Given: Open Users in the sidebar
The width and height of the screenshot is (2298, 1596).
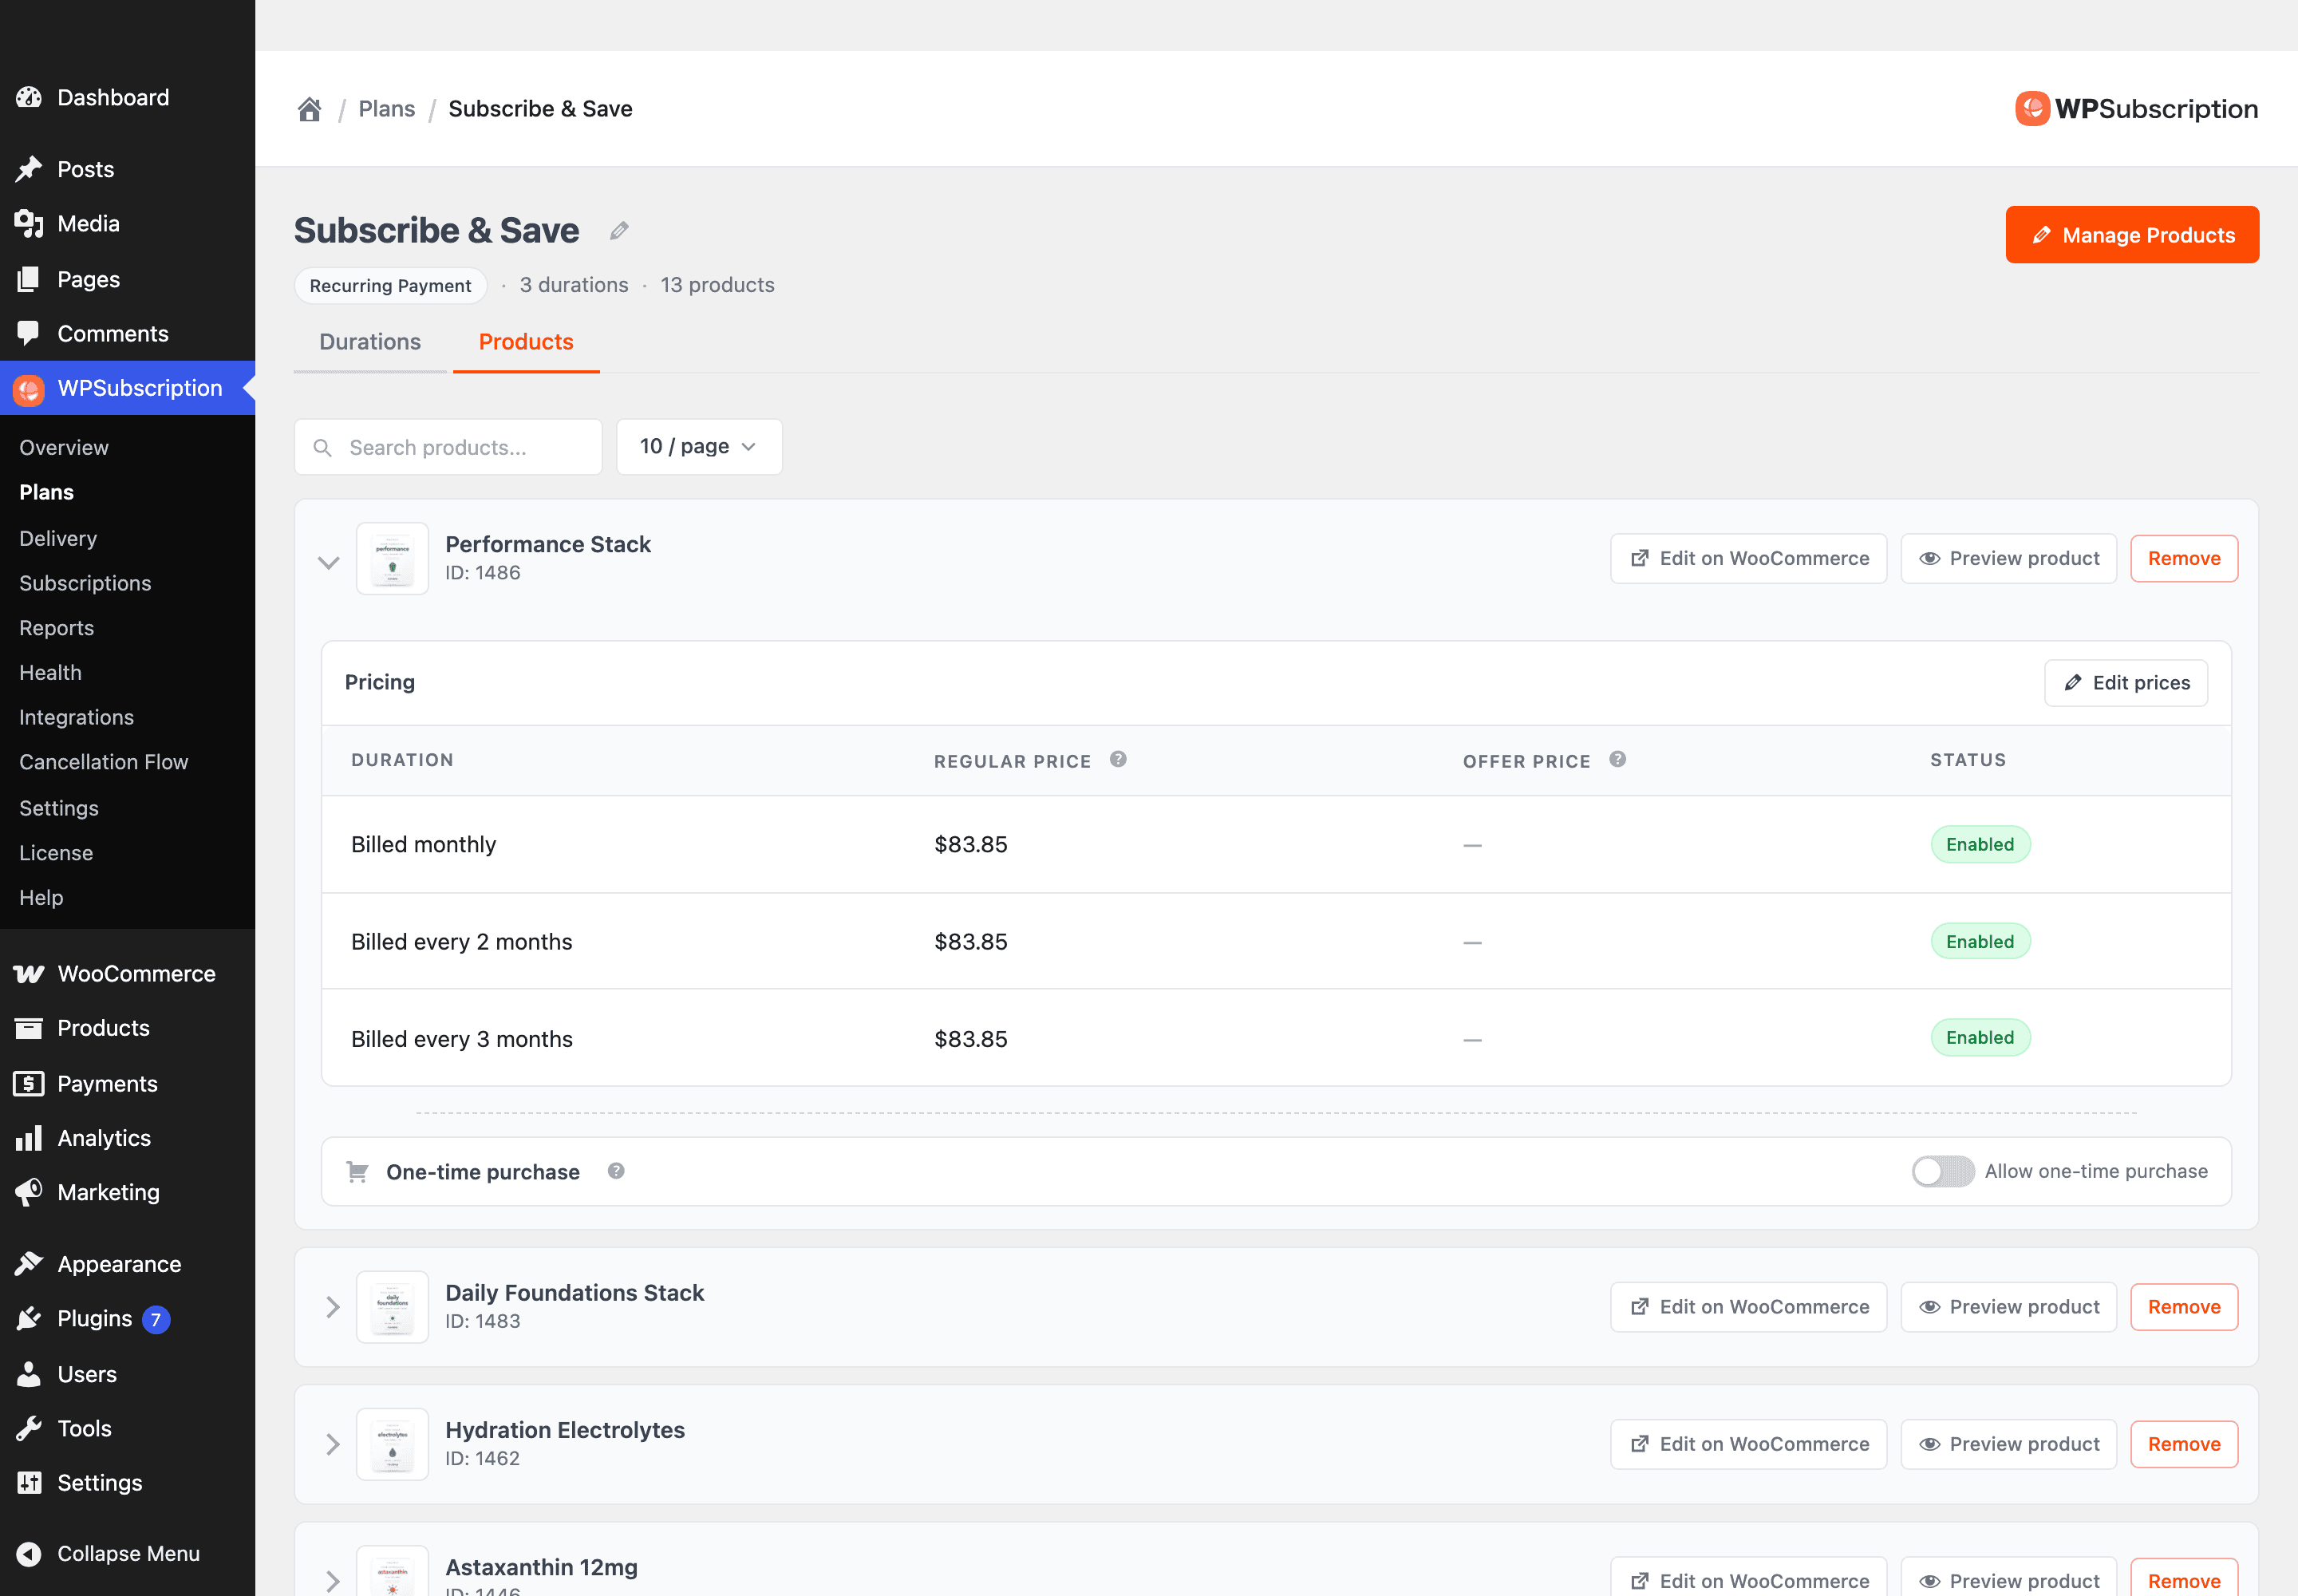Looking at the screenshot, I should pos(128,1374).
